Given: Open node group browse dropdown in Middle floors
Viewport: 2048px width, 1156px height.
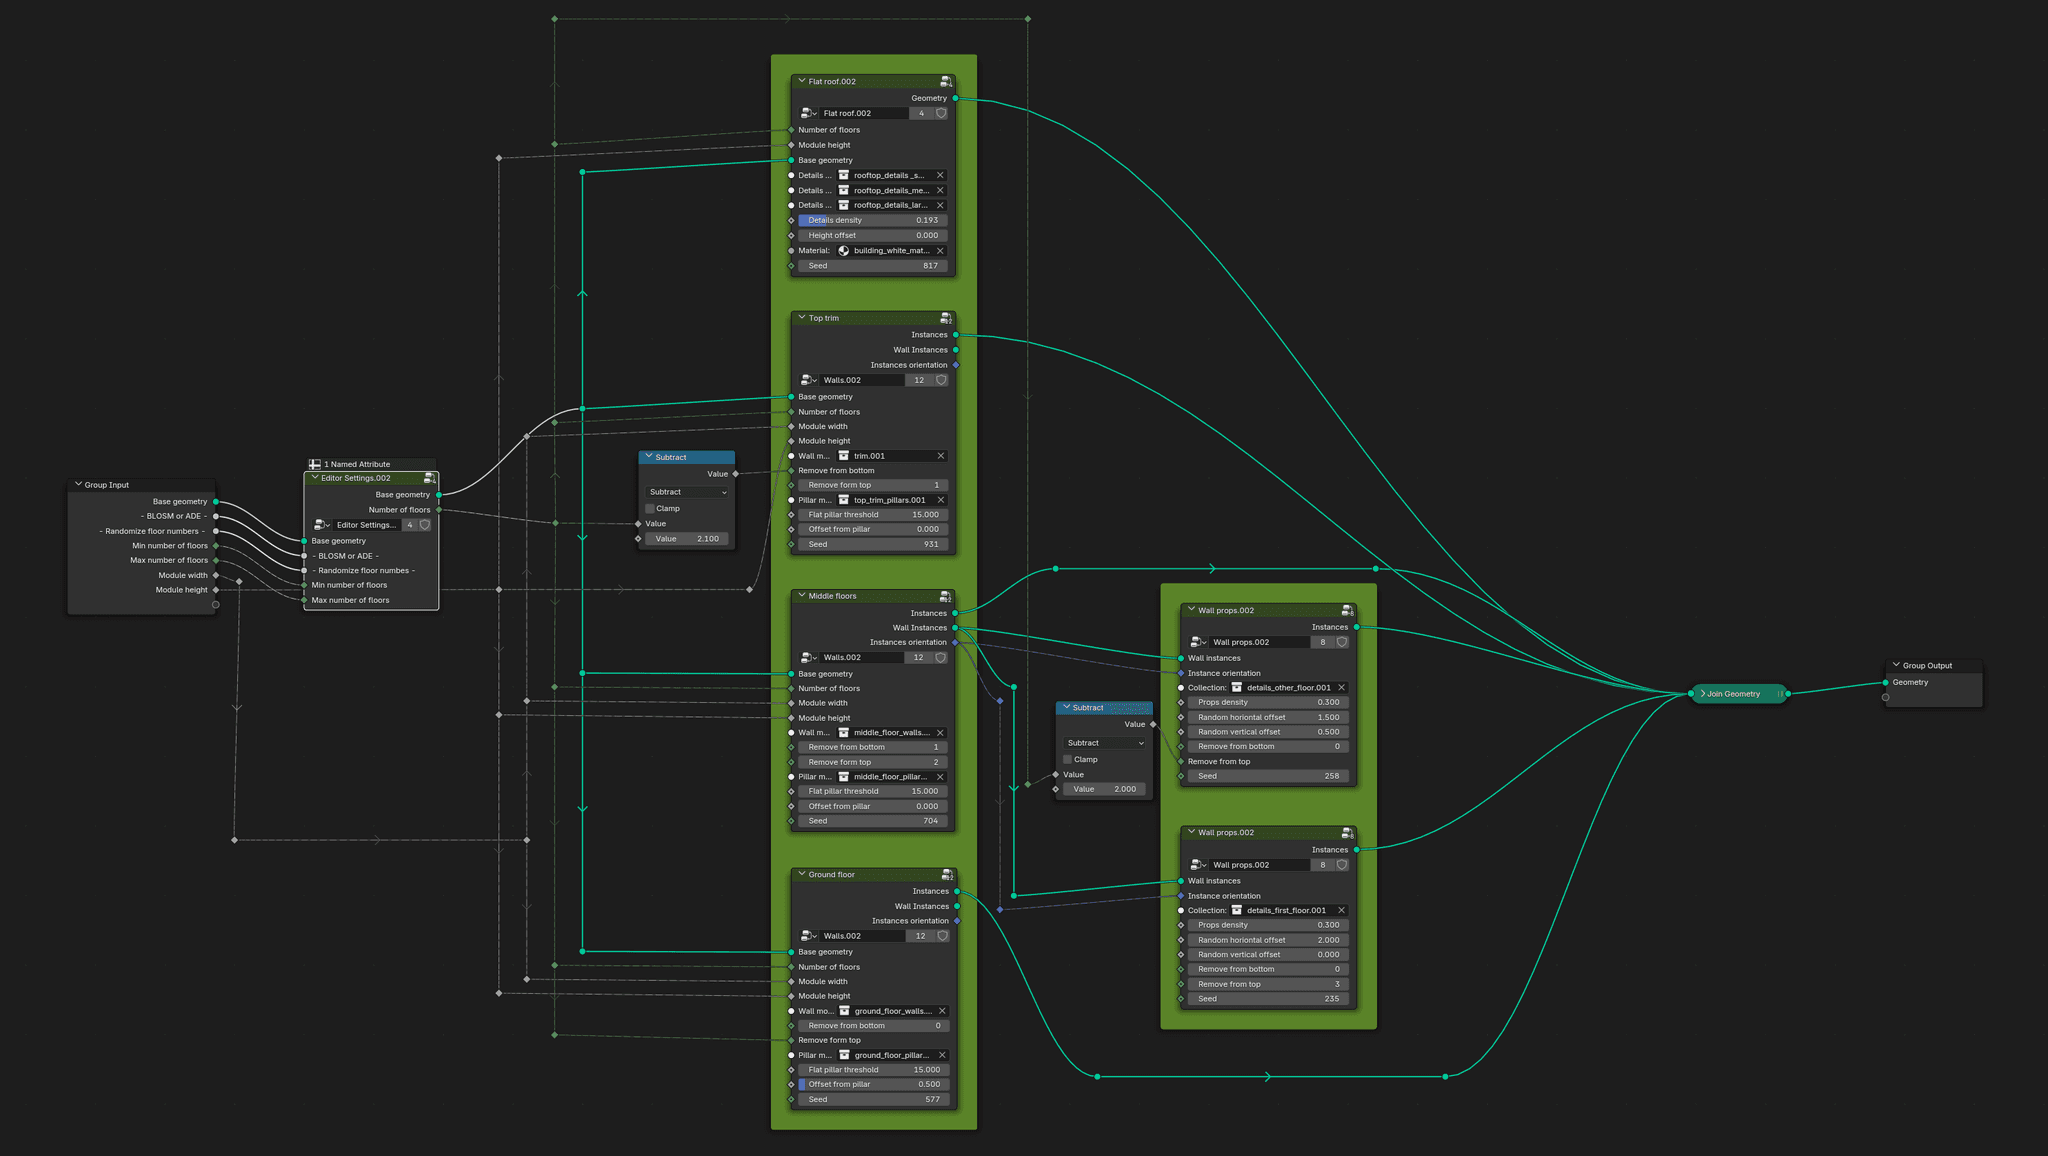Looking at the screenshot, I should (x=809, y=658).
